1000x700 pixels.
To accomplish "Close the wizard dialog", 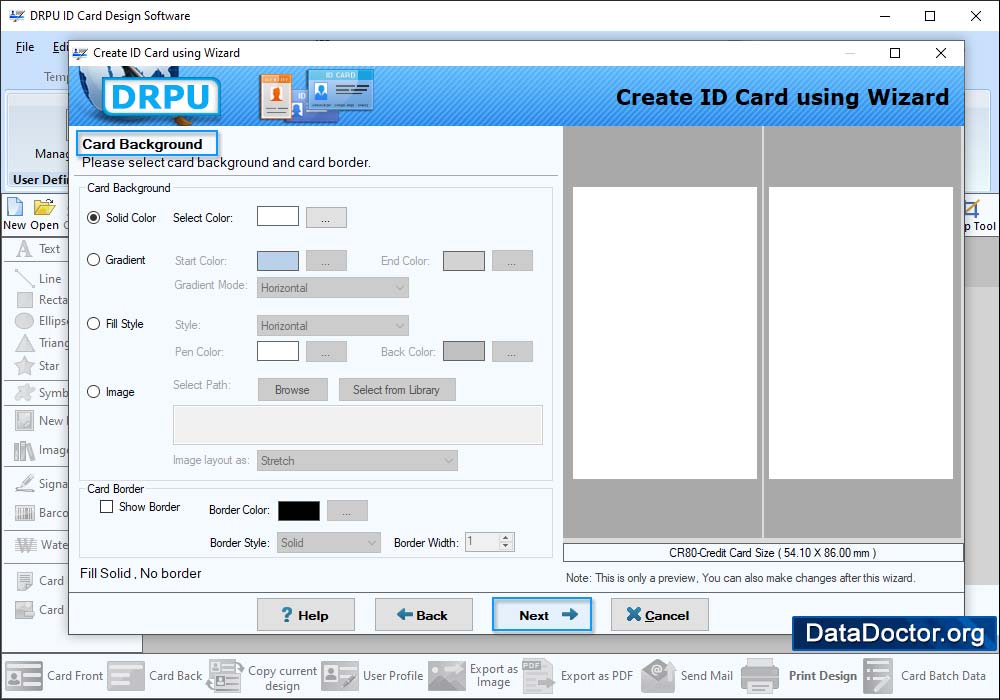I will (x=941, y=53).
